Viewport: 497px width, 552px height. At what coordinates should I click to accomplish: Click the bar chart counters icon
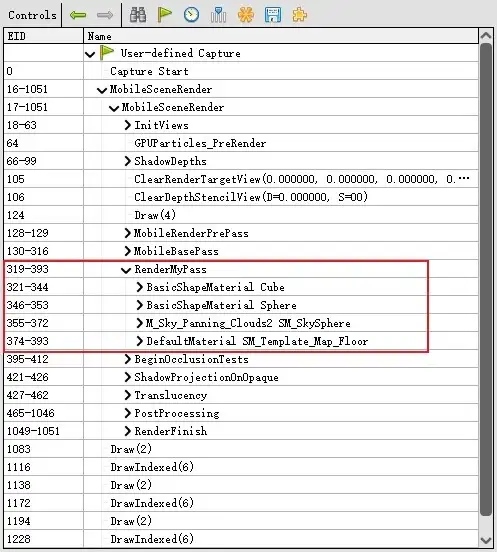[x=218, y=15]
